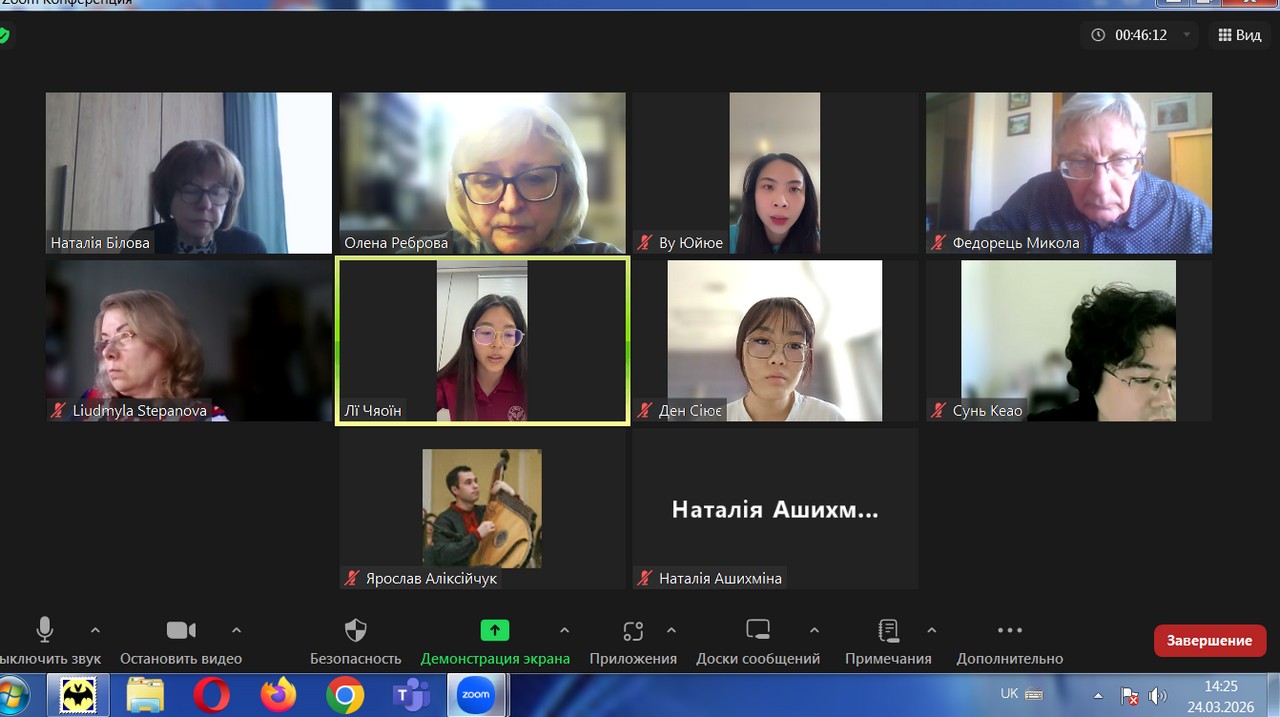The image size is (1280, 717).
Task: Expand audio options arrow next to microphone
Action: click(95, 630)
